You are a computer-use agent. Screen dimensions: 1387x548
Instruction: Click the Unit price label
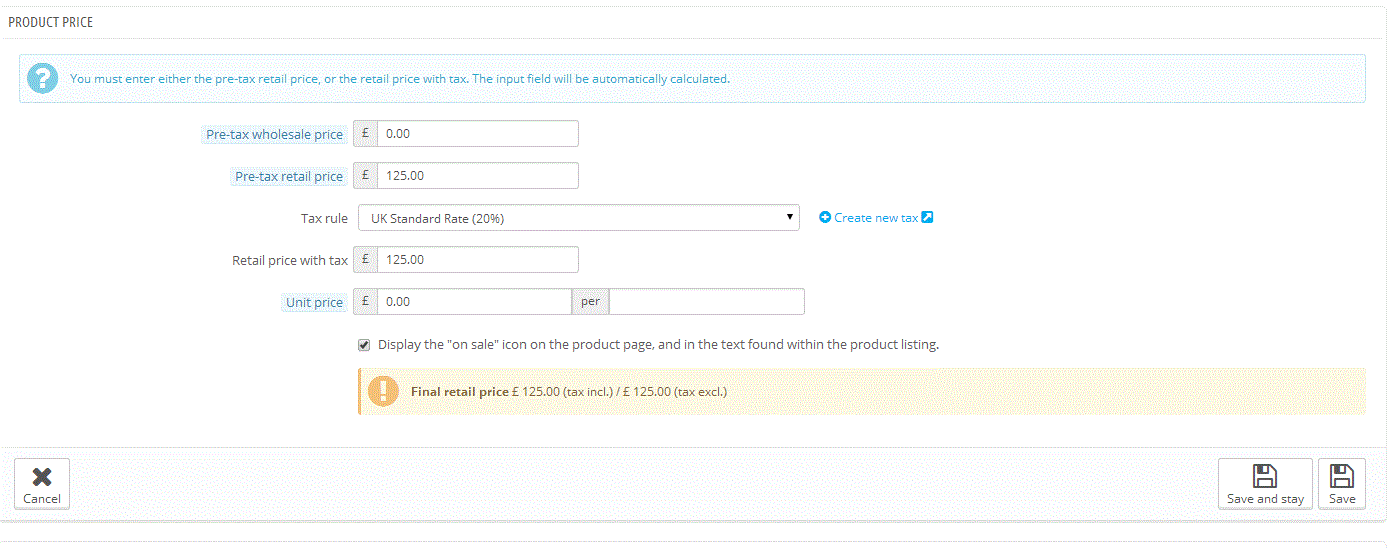314,302
